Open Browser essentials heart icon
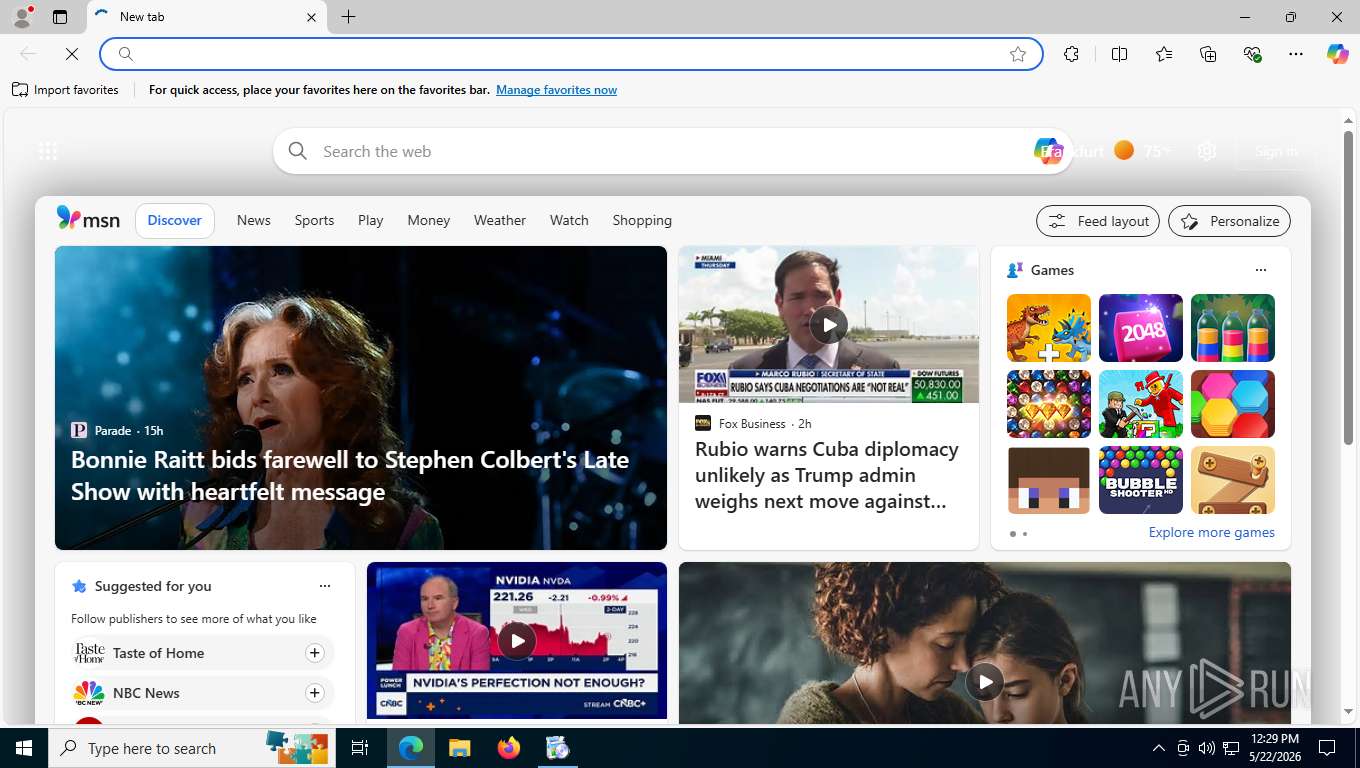Screen dimensions: 1360x768 click(x=1252, y=54)
